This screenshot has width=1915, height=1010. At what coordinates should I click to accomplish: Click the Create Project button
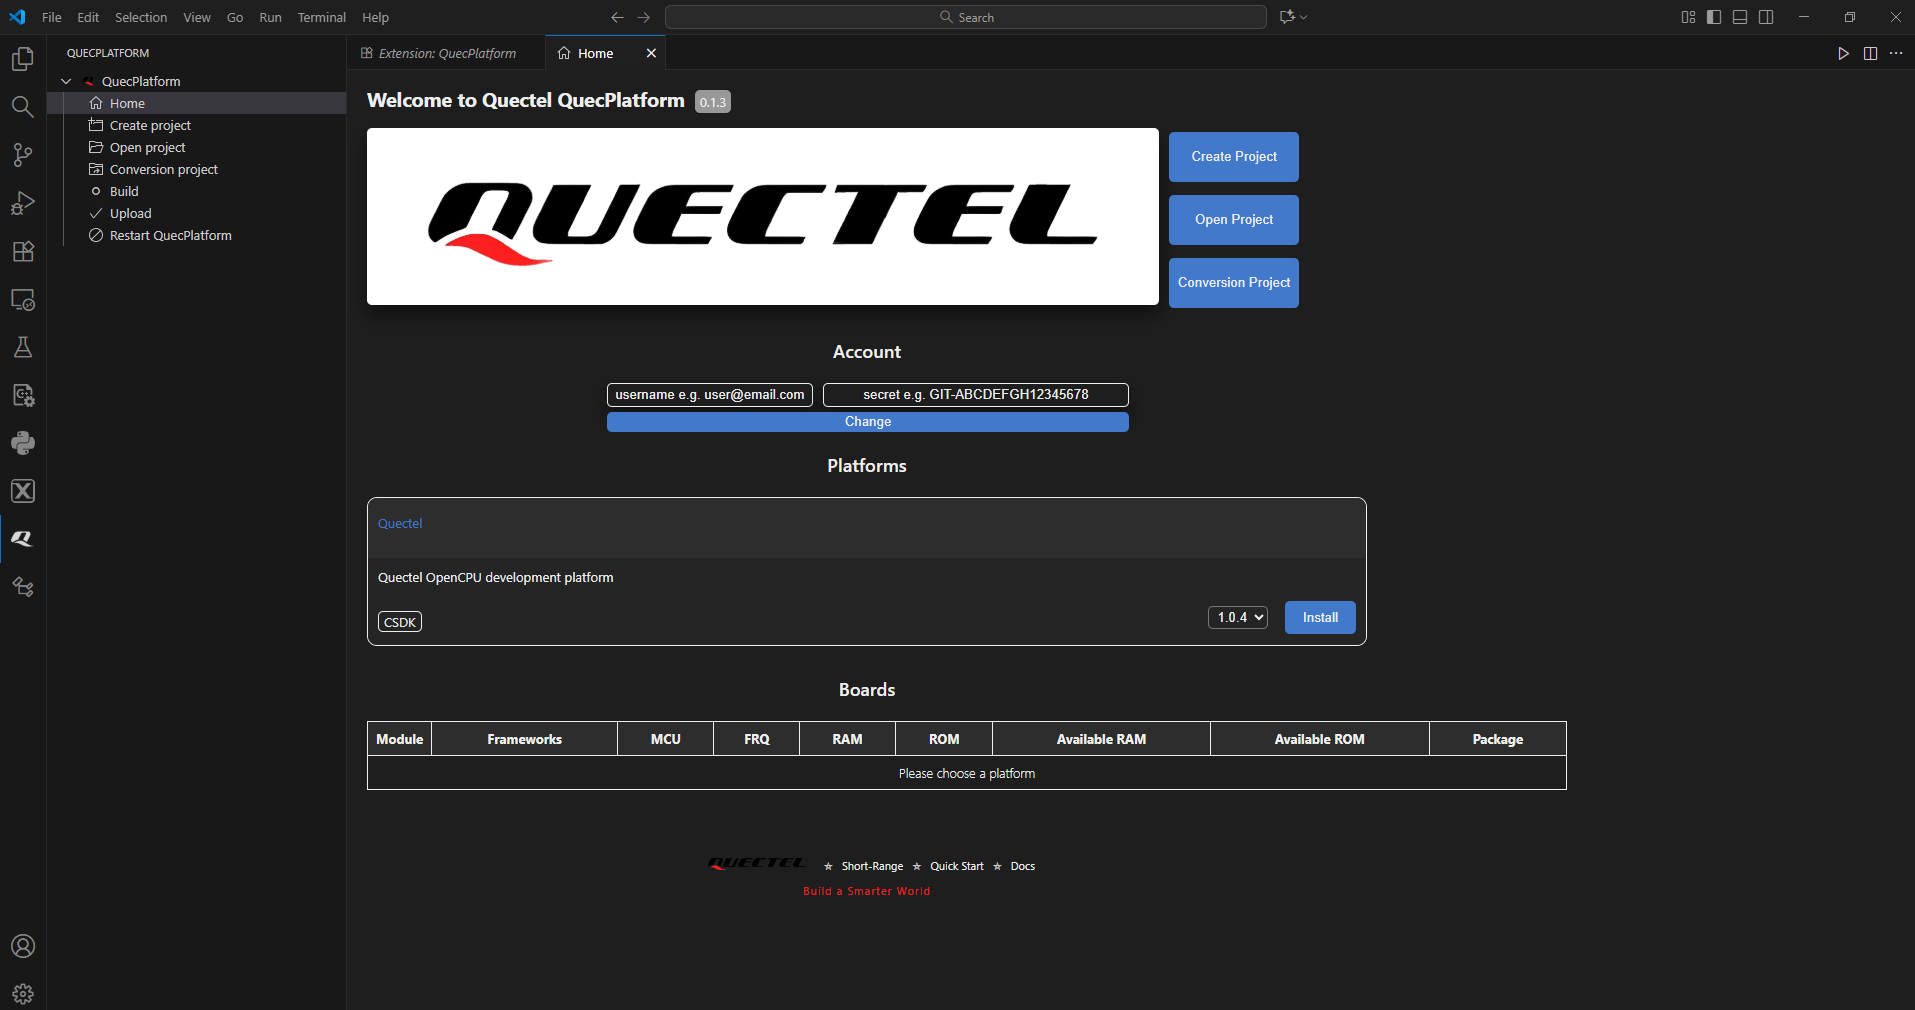tap(1233, 157)
